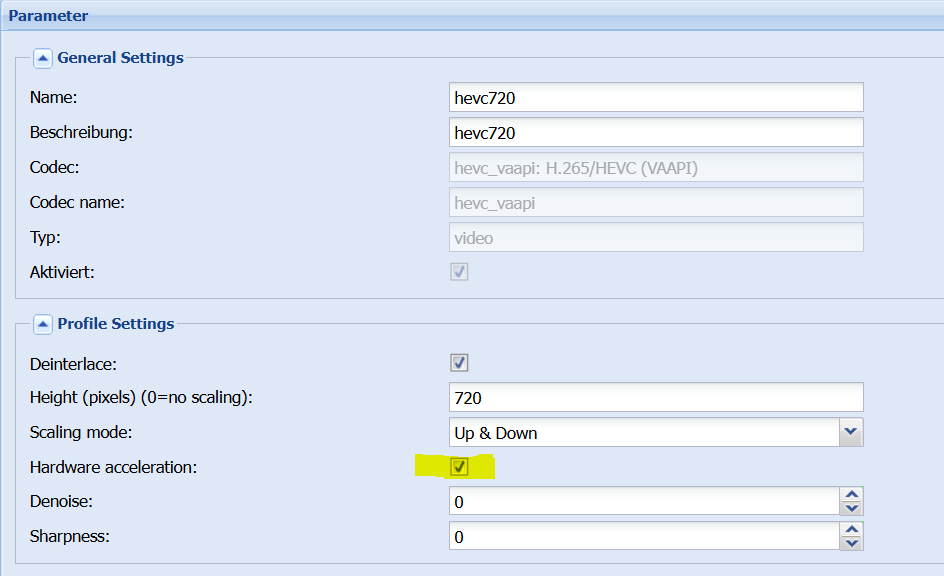Increase Denoise value with up arrow
Screen dimensions: 944x576
pyautogui.click(x=851, y=495)
